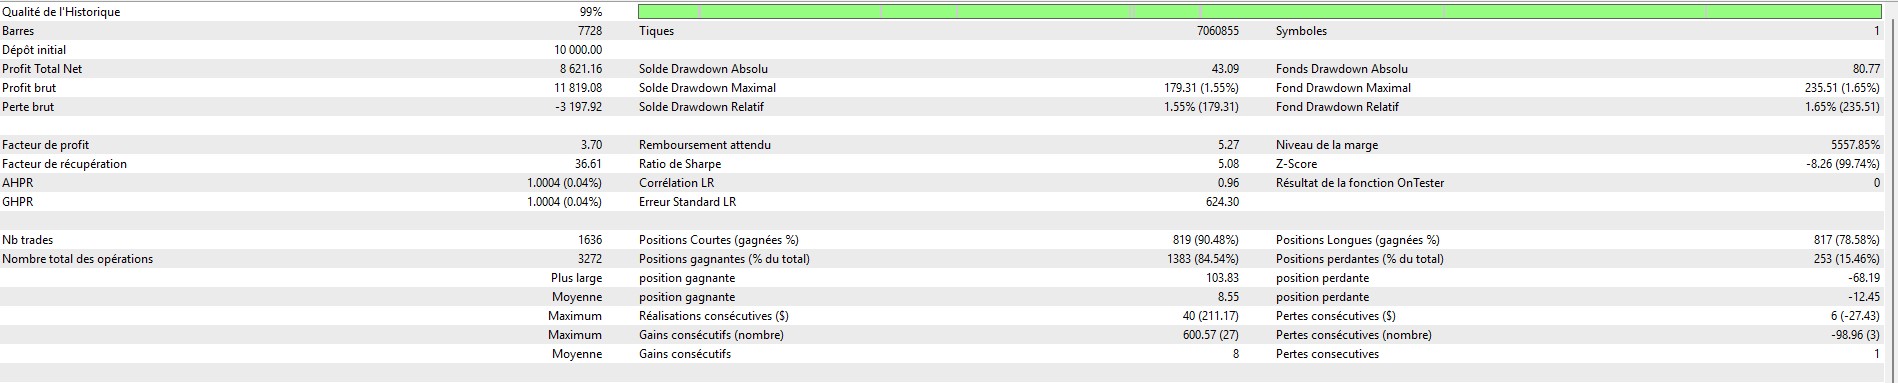Click expected payoff value 5.27
The width and height of the screenshot is (1898, 383).
point(1228,145)
